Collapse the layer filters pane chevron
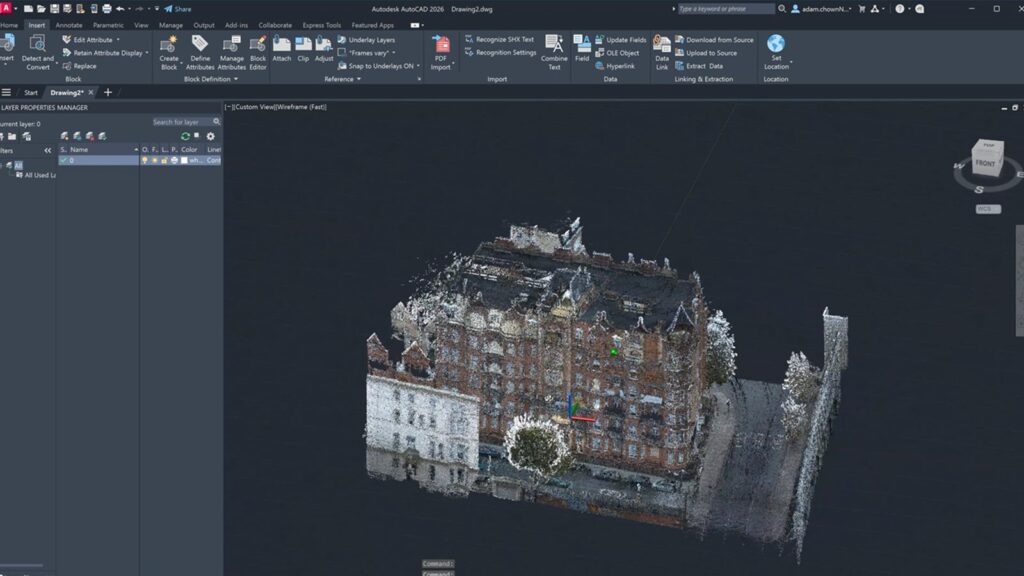The height and width of the screenshot is (576, 1024). [47, 150]
